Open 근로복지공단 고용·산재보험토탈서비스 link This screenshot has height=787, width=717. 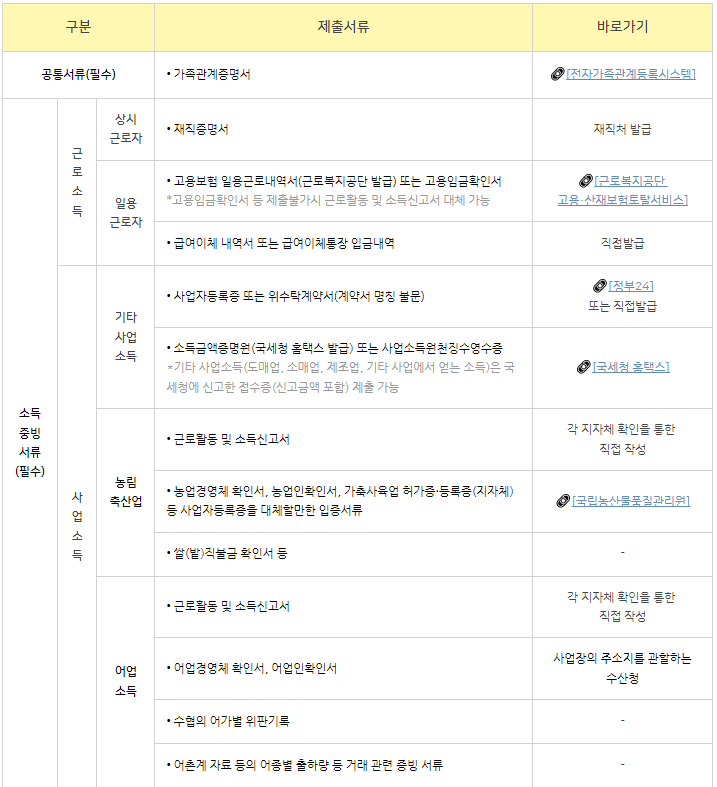pyautogui.click(x=623, y=190)
